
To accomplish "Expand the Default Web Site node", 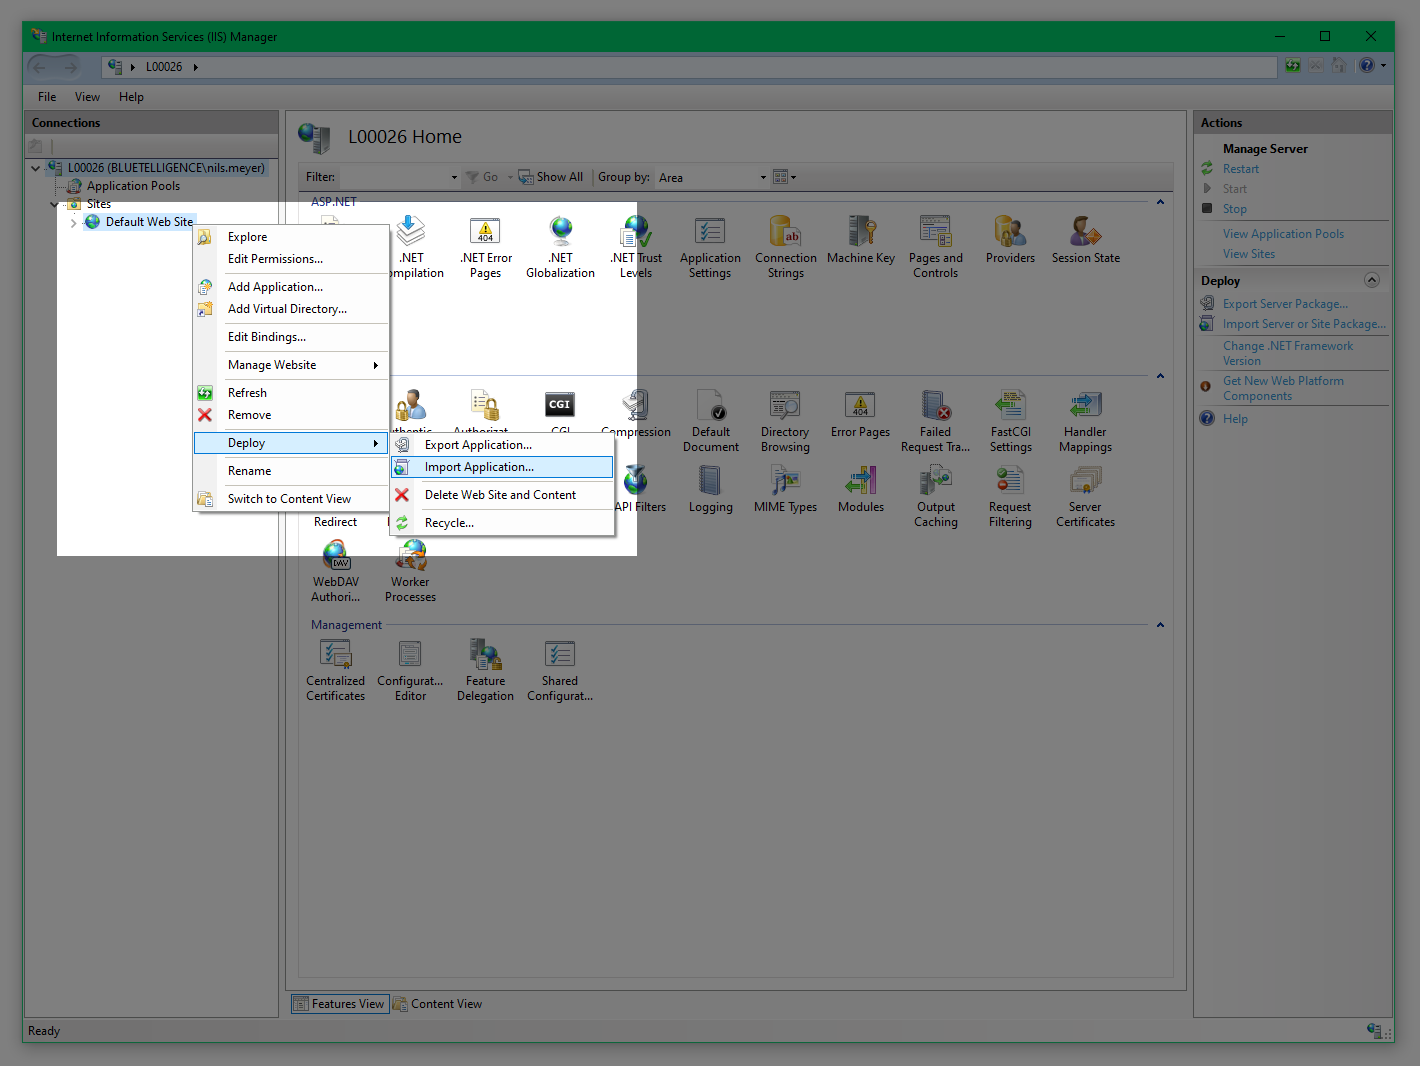I will 73,223.
